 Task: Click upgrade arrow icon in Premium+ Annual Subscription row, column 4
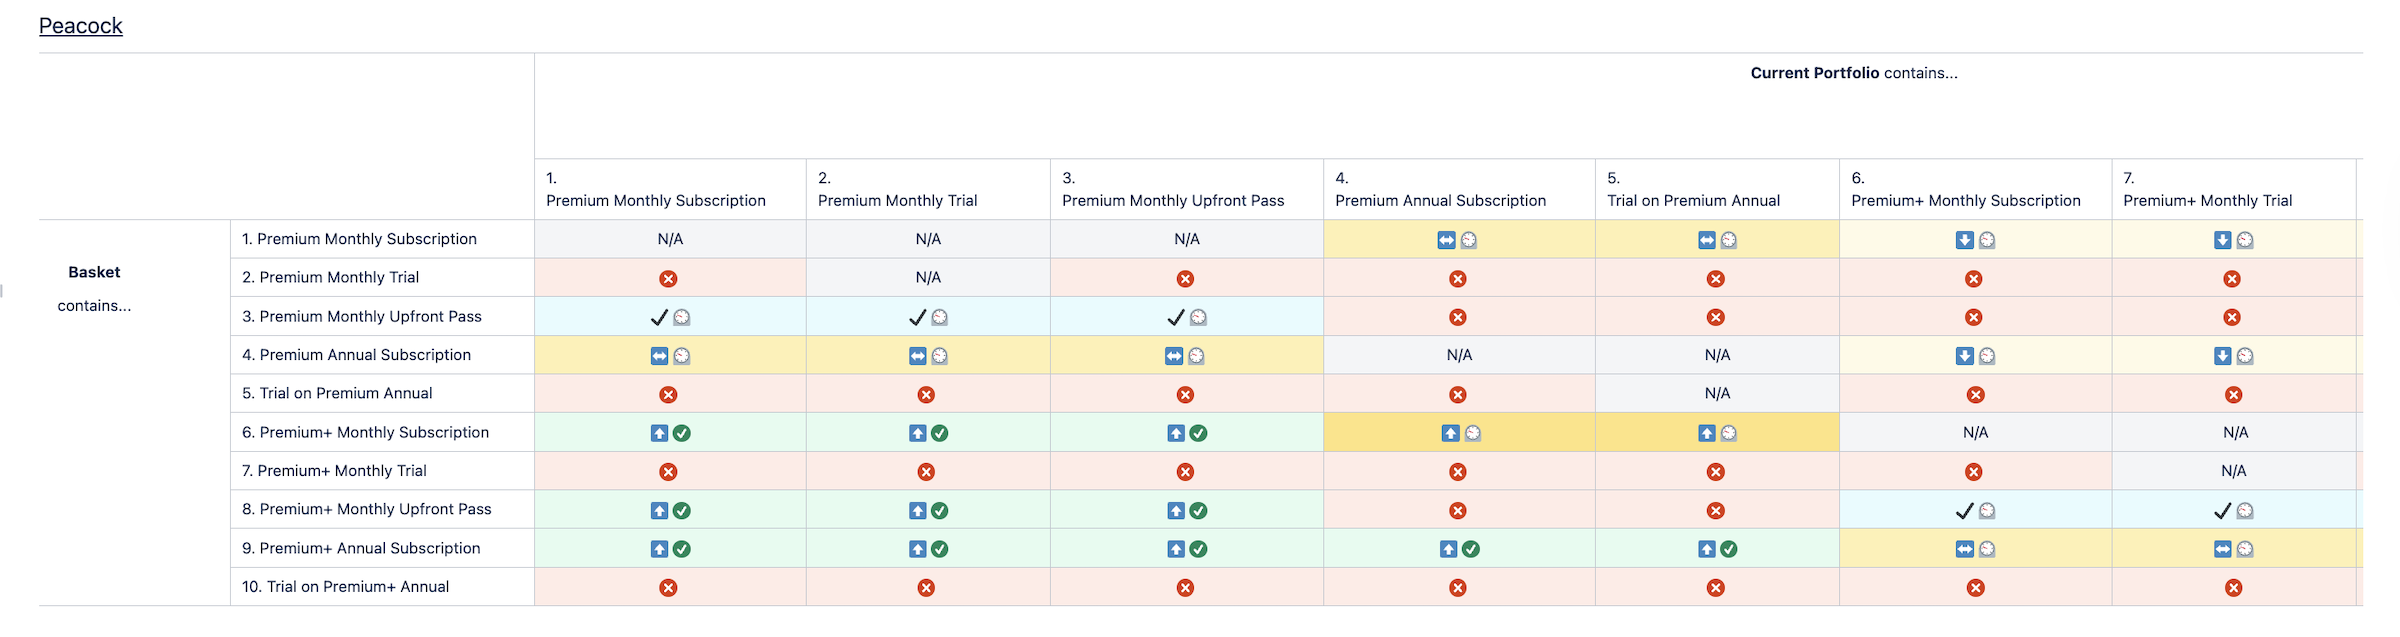pyautogui.click(x=1449, y=549)
